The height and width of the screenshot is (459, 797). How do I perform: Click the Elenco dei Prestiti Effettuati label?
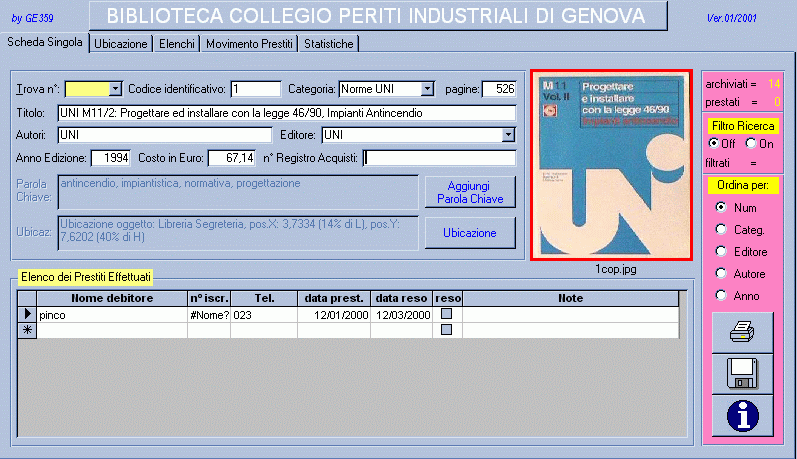tap(86, 277)
